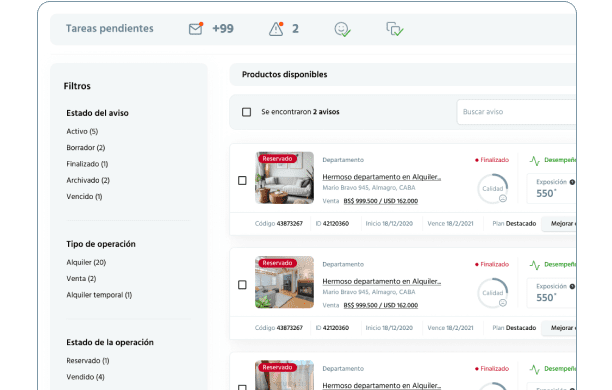Click Vence 18/2/2021 in first listing

pos(450,224)
